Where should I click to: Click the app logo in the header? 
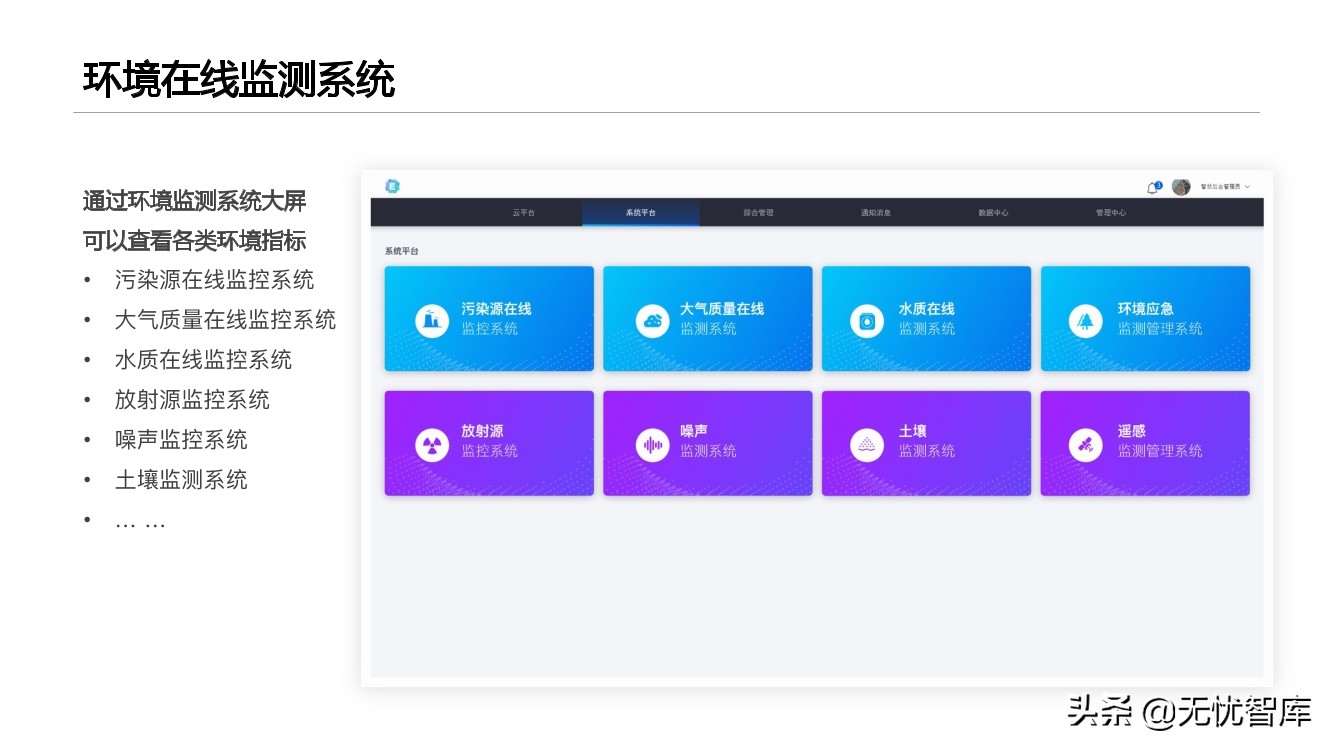pyautogui.click(x=392, y=186)
